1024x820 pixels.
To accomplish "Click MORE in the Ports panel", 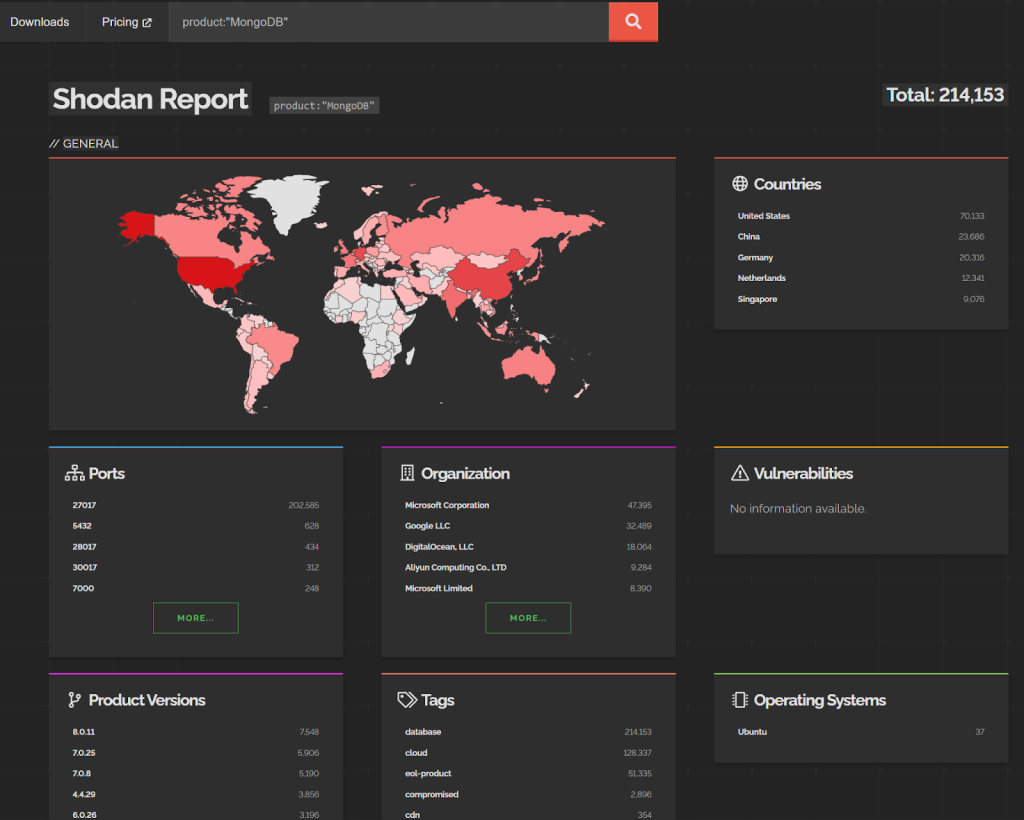I will click(x=195, y=617).
